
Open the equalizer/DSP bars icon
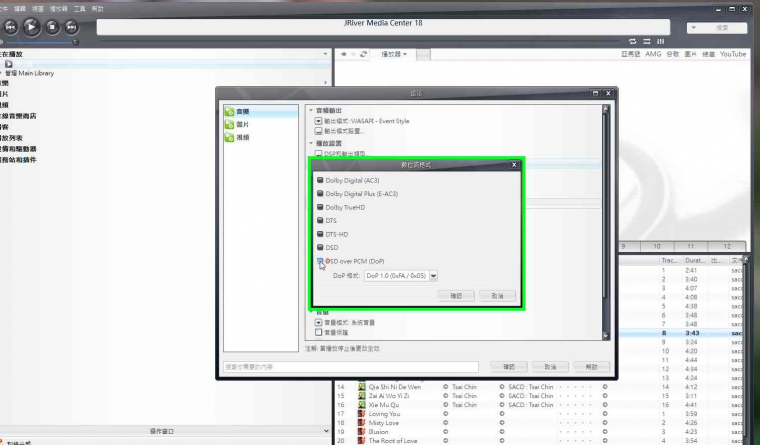coord(661,42)
